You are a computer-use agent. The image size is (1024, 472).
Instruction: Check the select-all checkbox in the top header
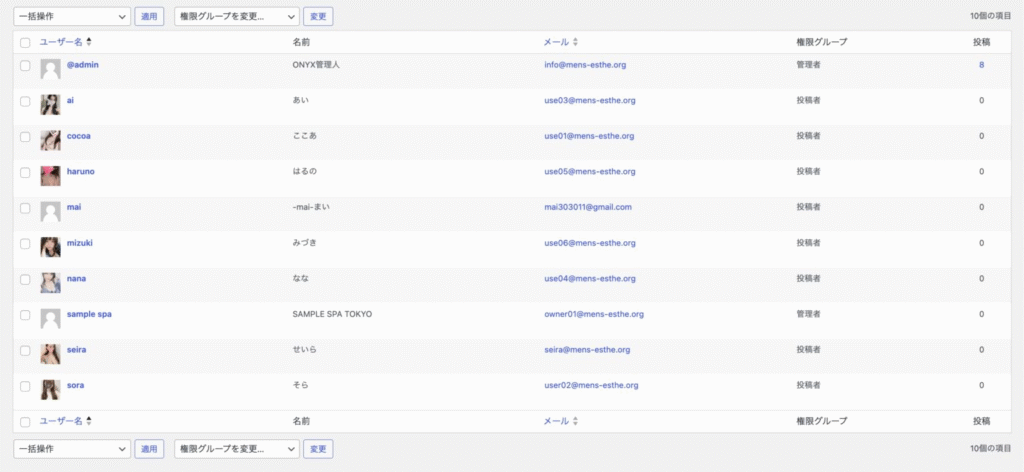click(x=25, y=42)
